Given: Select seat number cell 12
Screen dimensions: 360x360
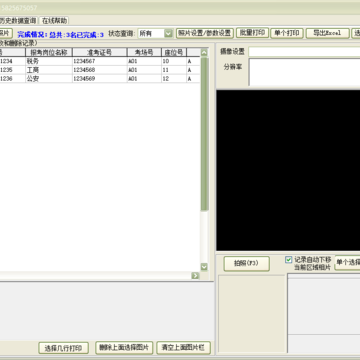Looking at the screenshot, I should (174, 79).
